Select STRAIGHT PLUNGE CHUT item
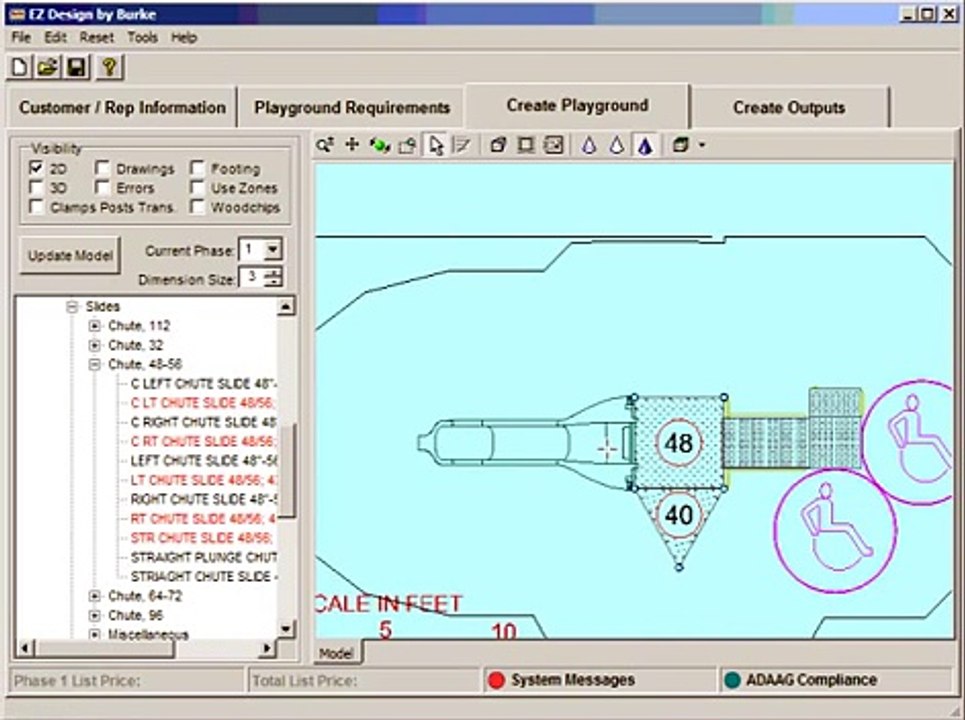The width and height of the screenshot is (965, 720). 203,557
